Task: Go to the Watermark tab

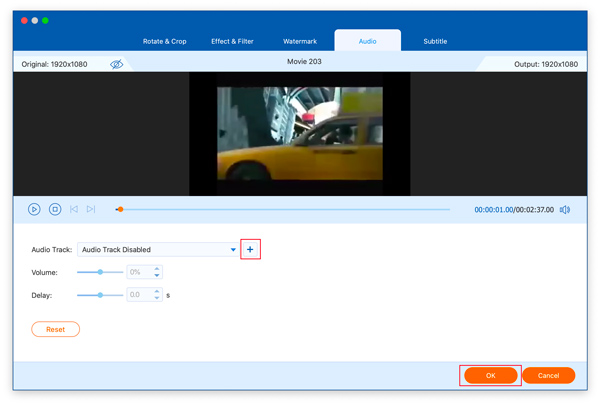Action: point(300,42)
